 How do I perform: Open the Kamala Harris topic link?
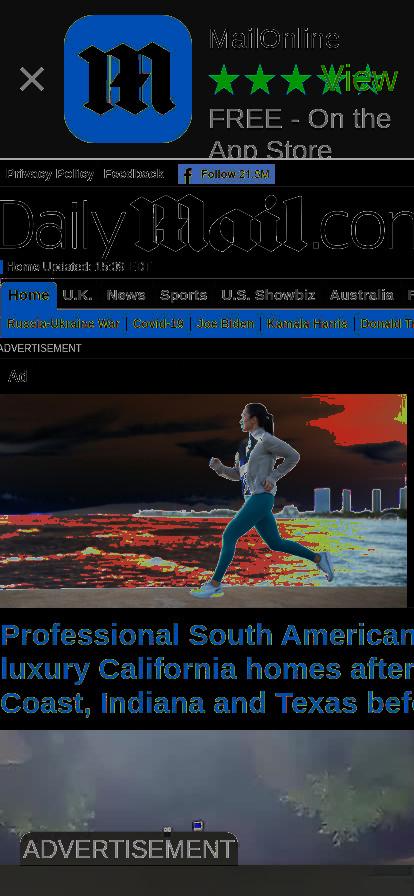307,323
